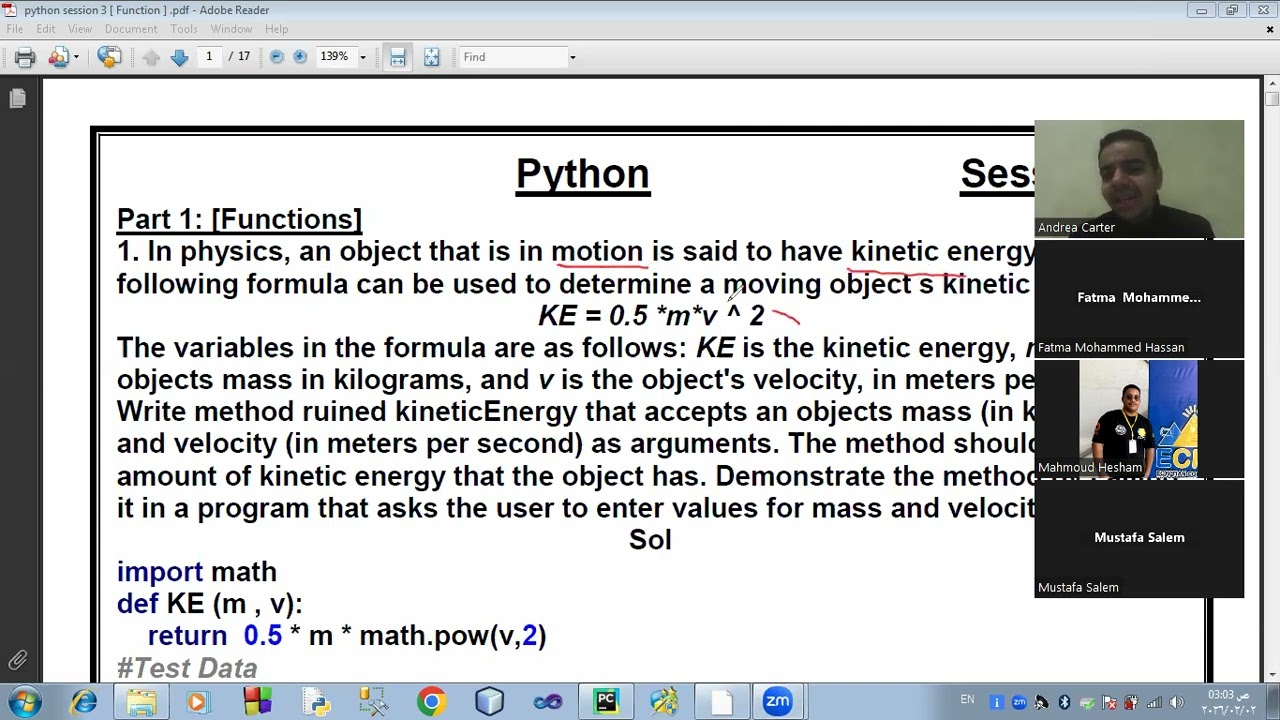
Task: Click the Action Center flag icon
Action: pos(1109,702)
